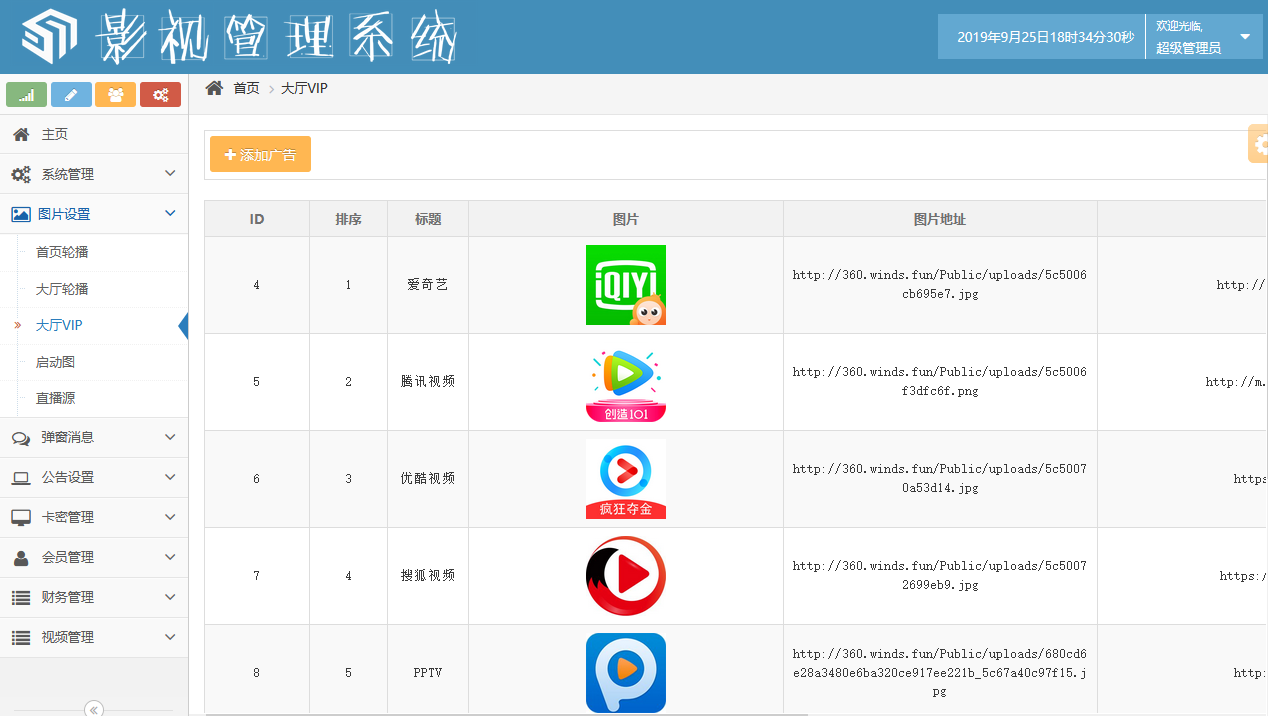Select 首页轮播 in the sidebar
Viewport: 1268px width, 716px height.
62,252
